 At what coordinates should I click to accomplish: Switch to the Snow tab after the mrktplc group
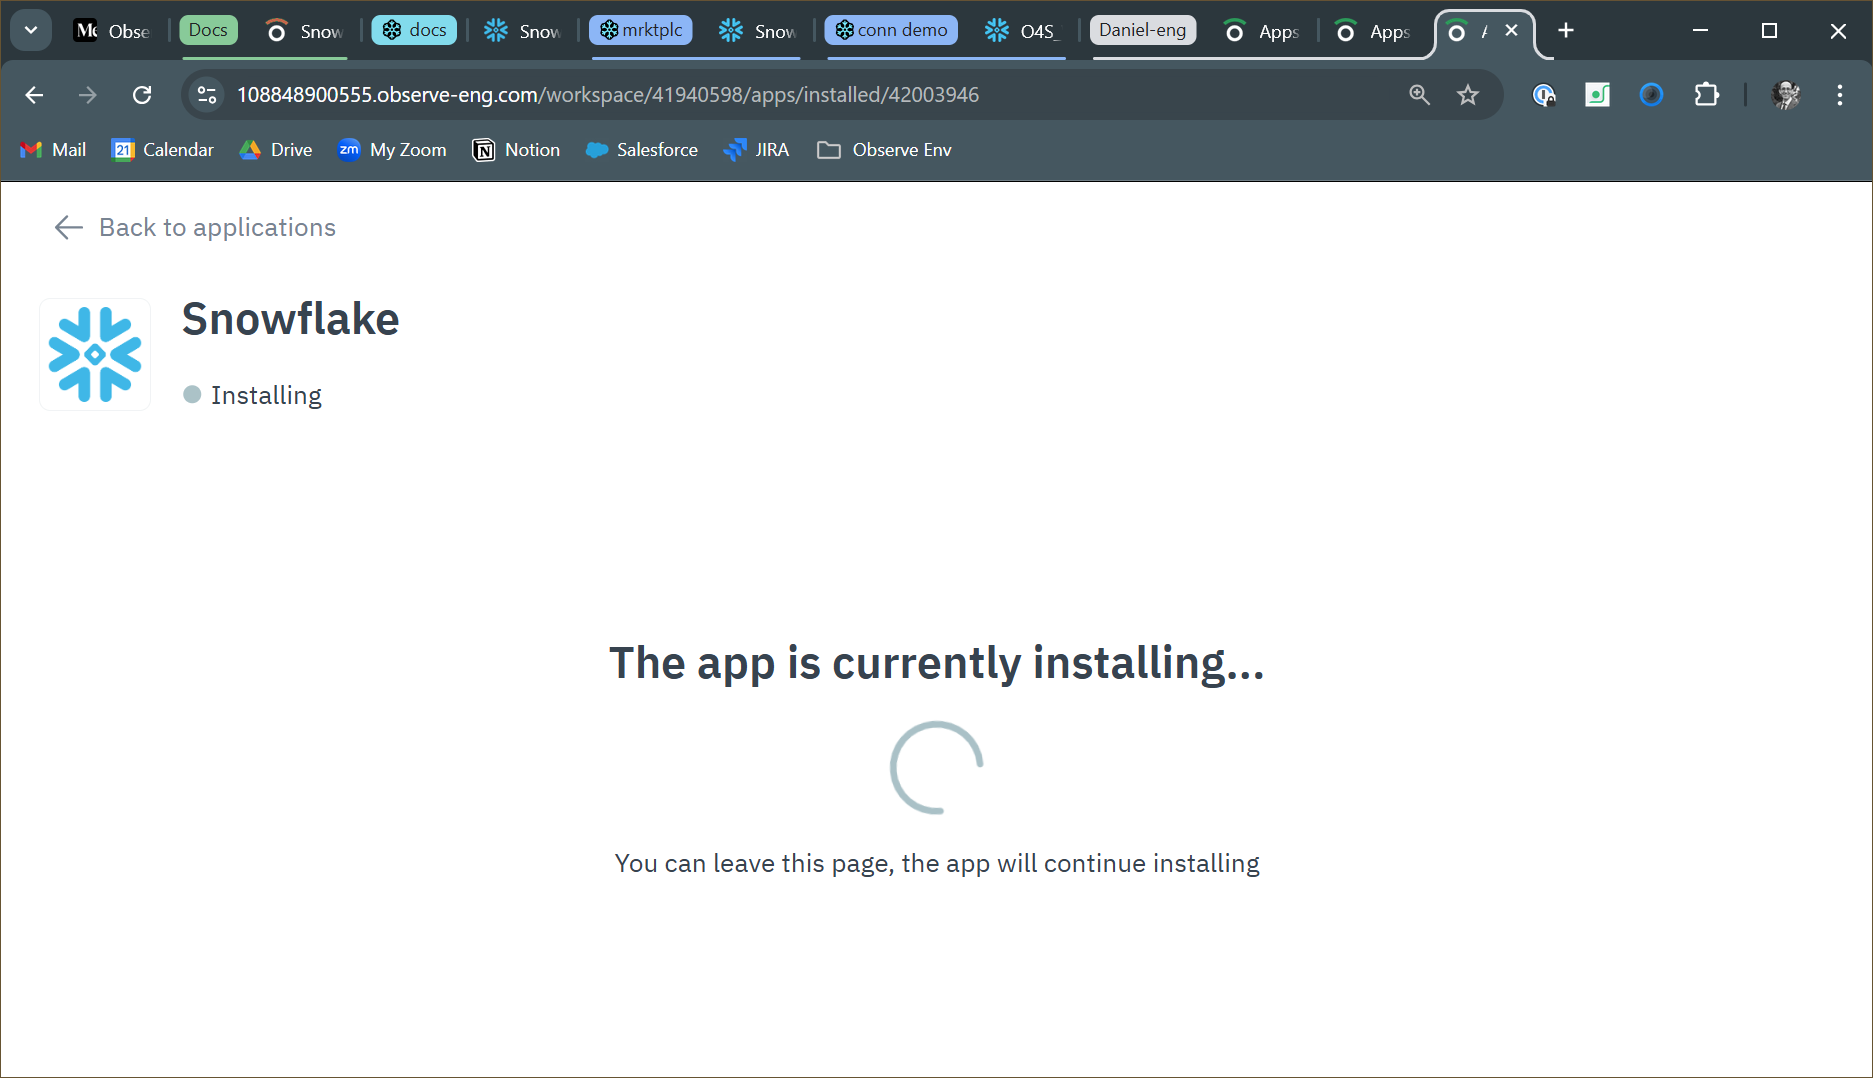(x=757, y=31)
